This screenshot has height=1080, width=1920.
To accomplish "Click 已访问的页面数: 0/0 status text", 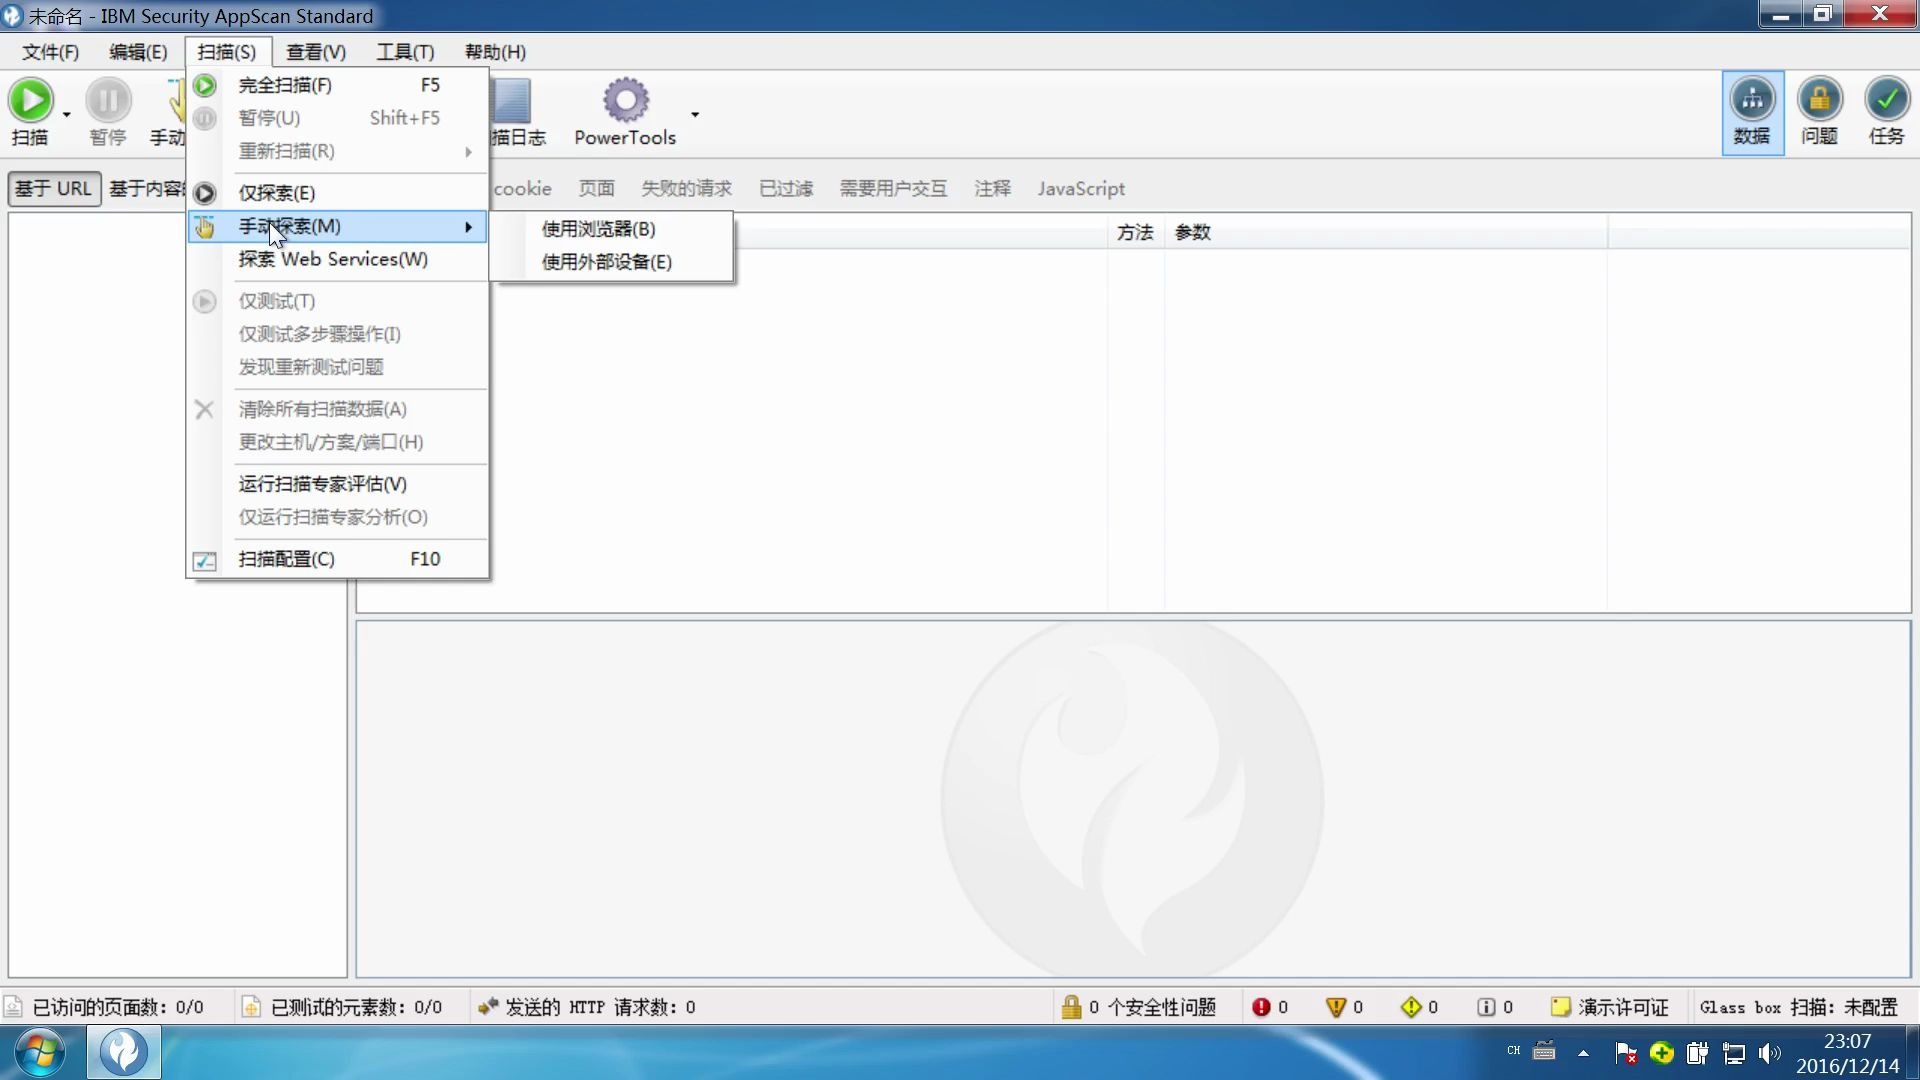I will [x=118, y=1007].
